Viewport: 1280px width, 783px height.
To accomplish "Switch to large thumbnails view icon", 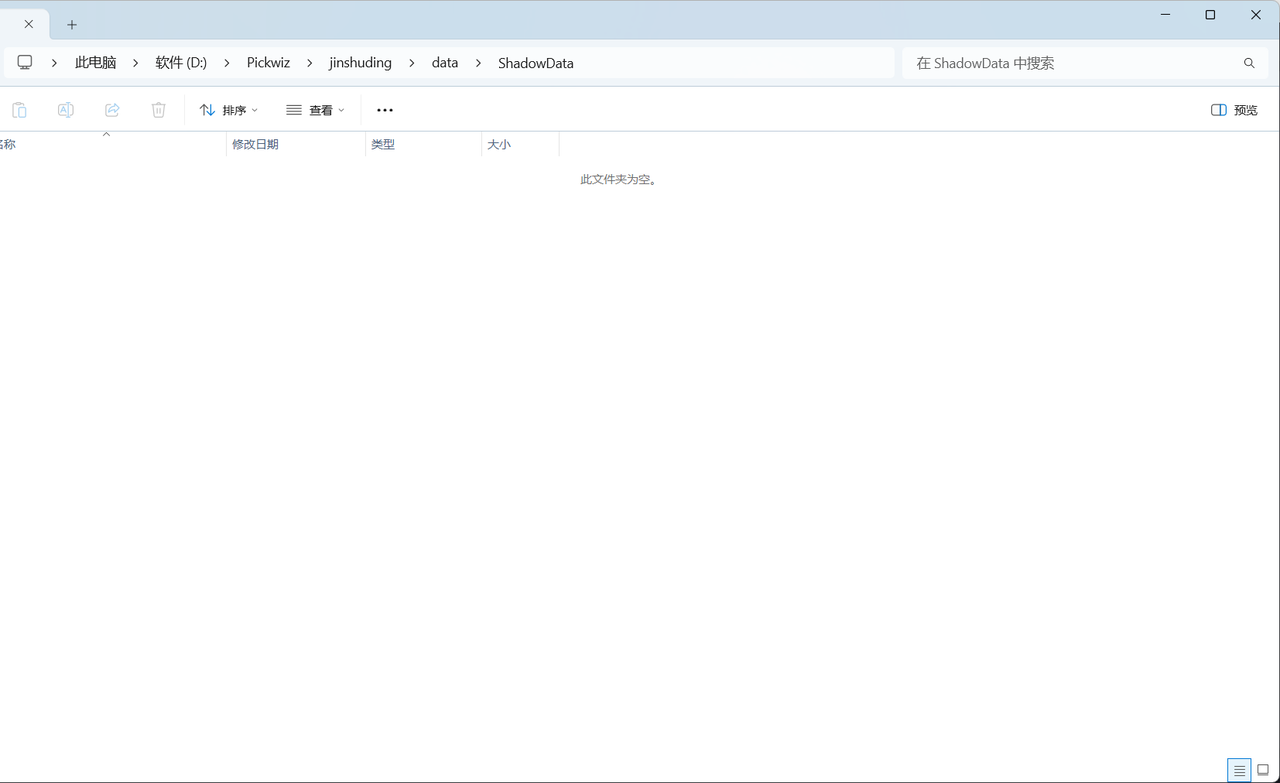I will tap(1263, 770).
